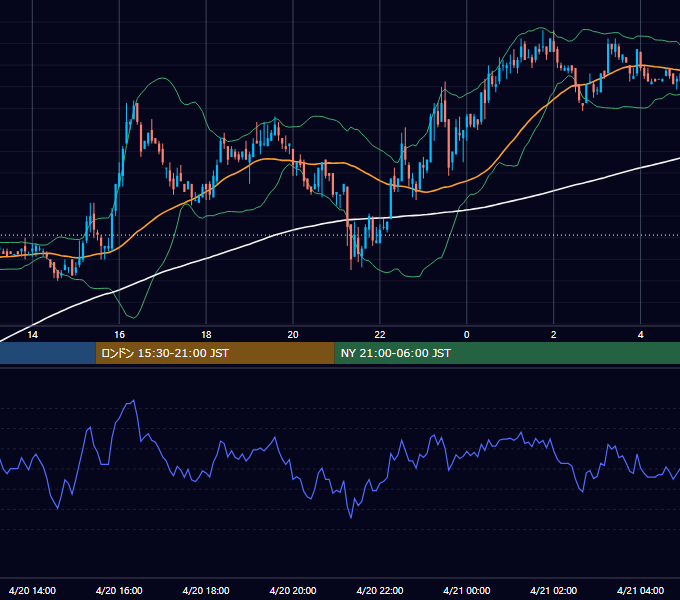680x600 pixels.
Task: Click the 4/21 00:00 date label
Action: 467,590
